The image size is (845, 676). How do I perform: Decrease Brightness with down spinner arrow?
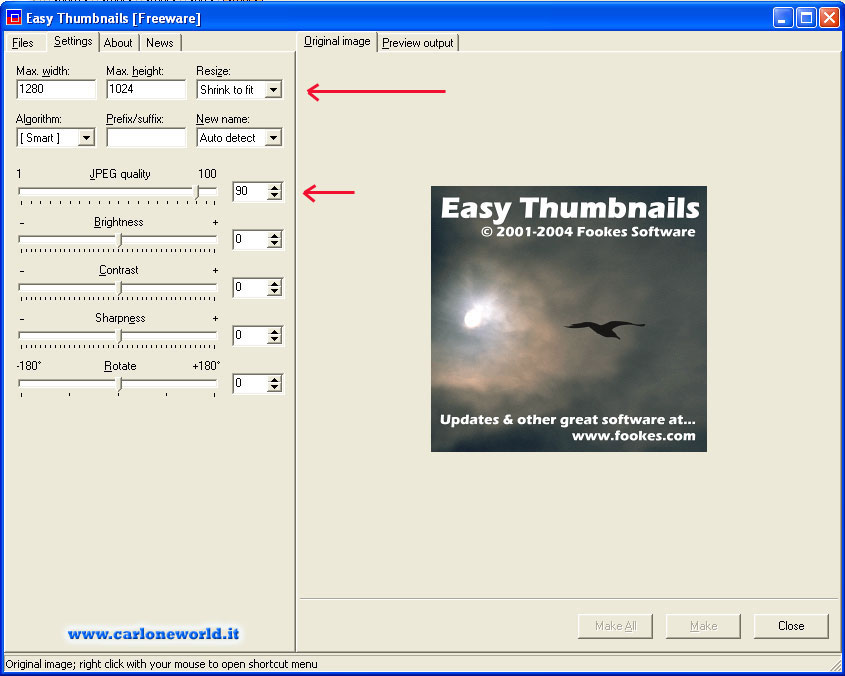tap(275, 243)
